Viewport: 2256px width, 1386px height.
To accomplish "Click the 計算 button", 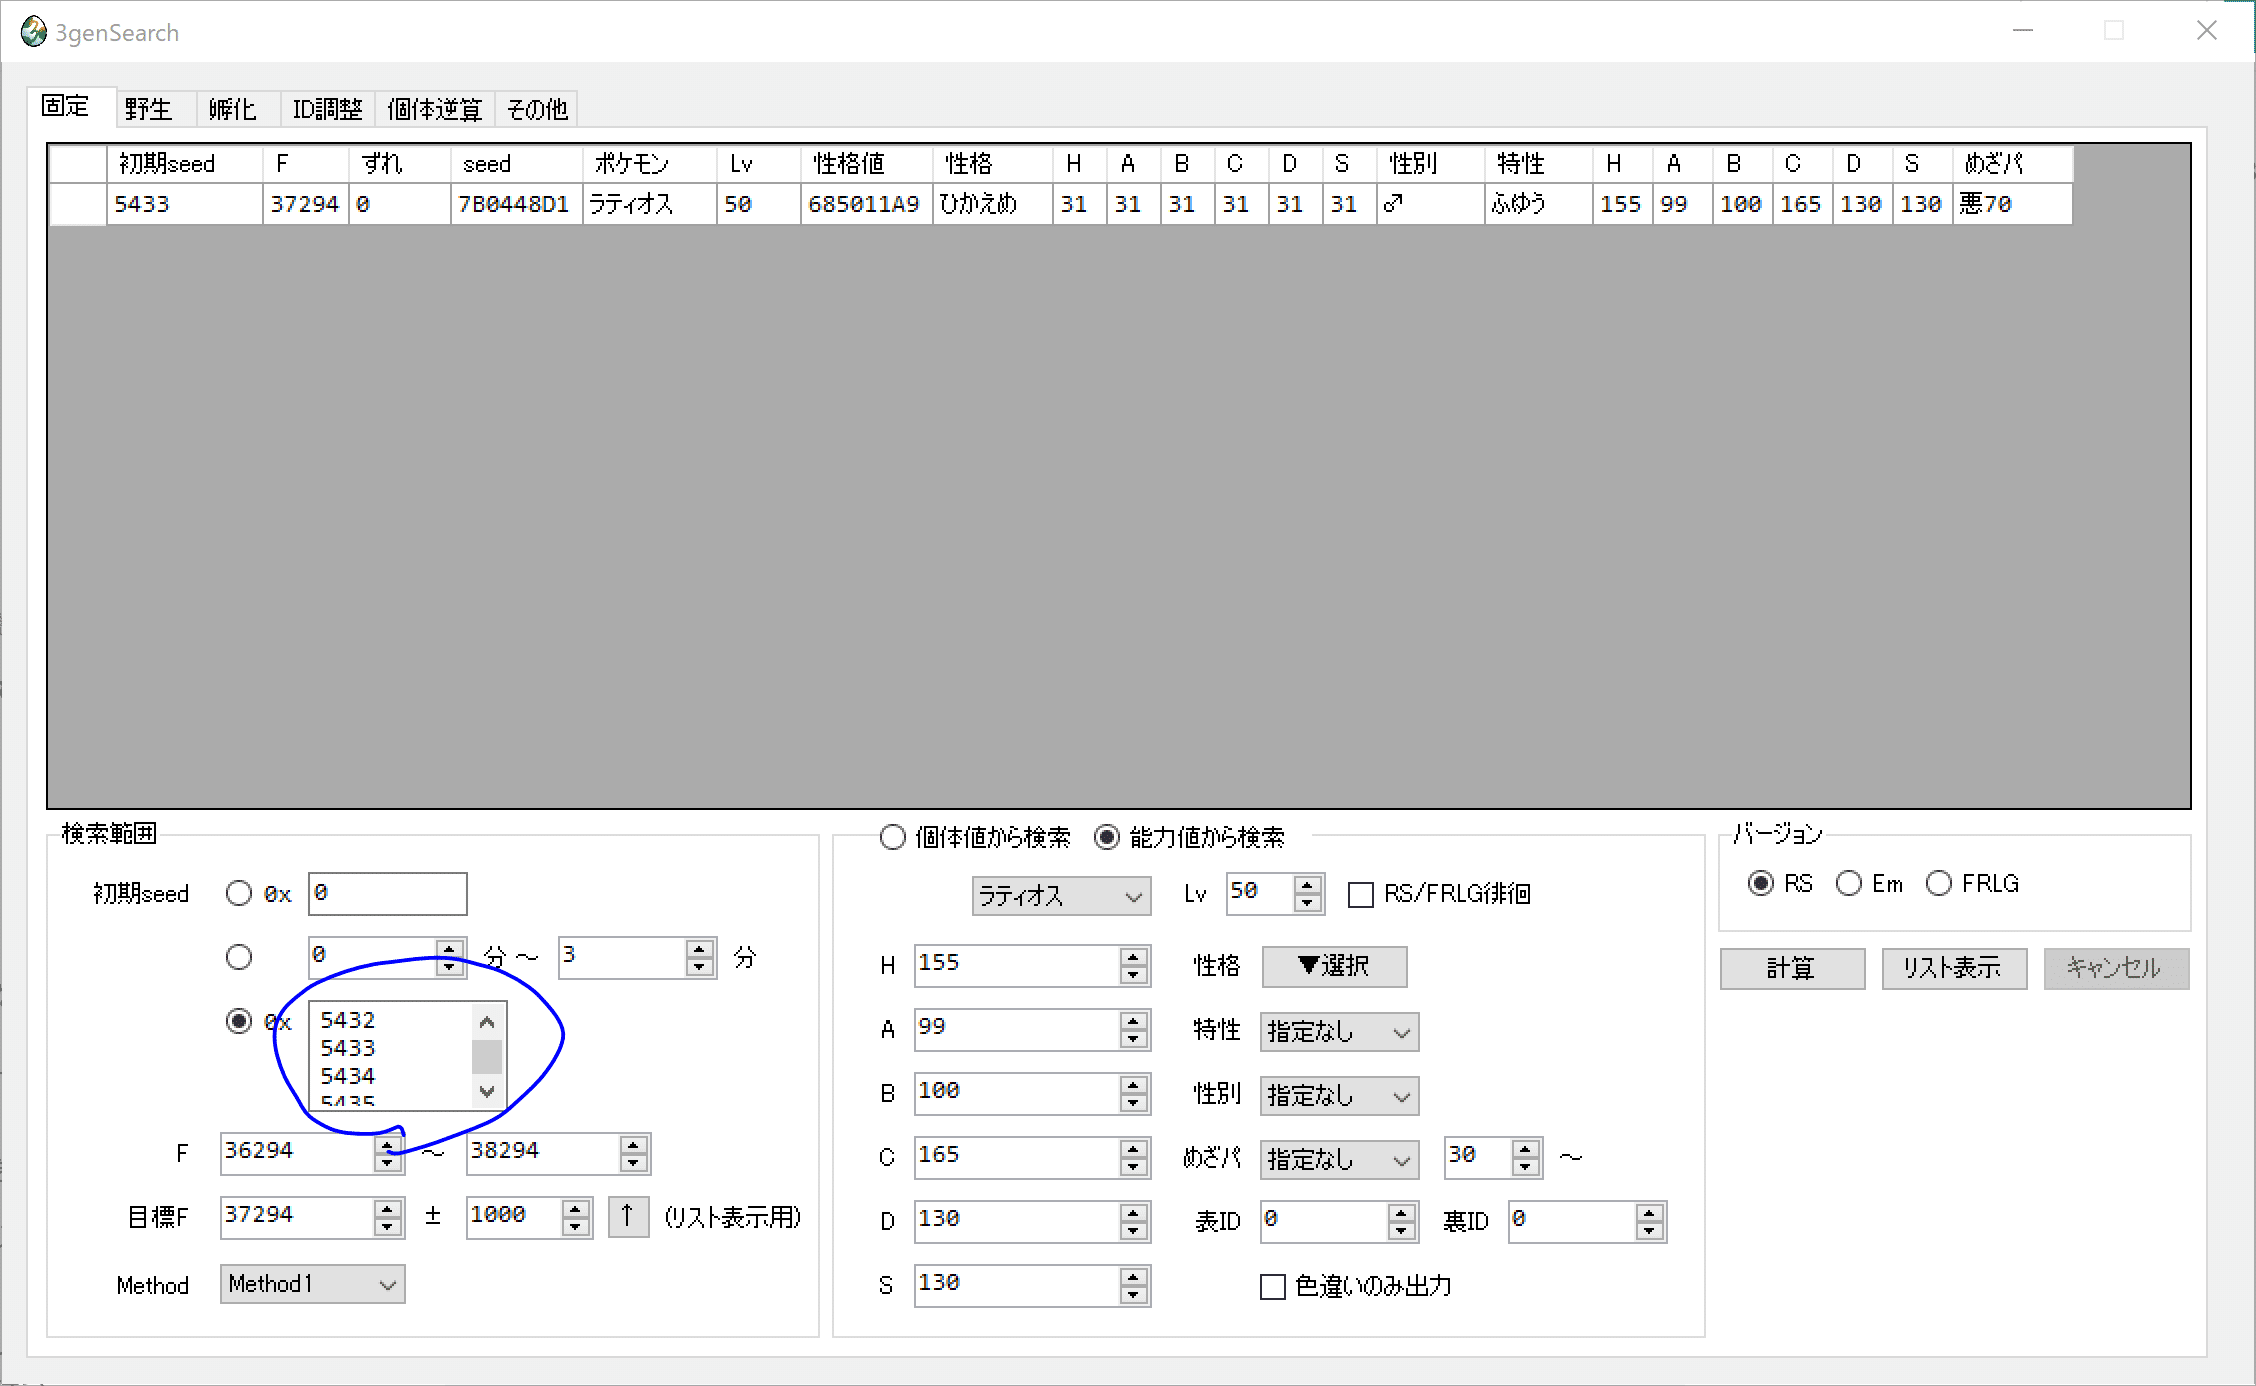I will (x=1792, y=968).
